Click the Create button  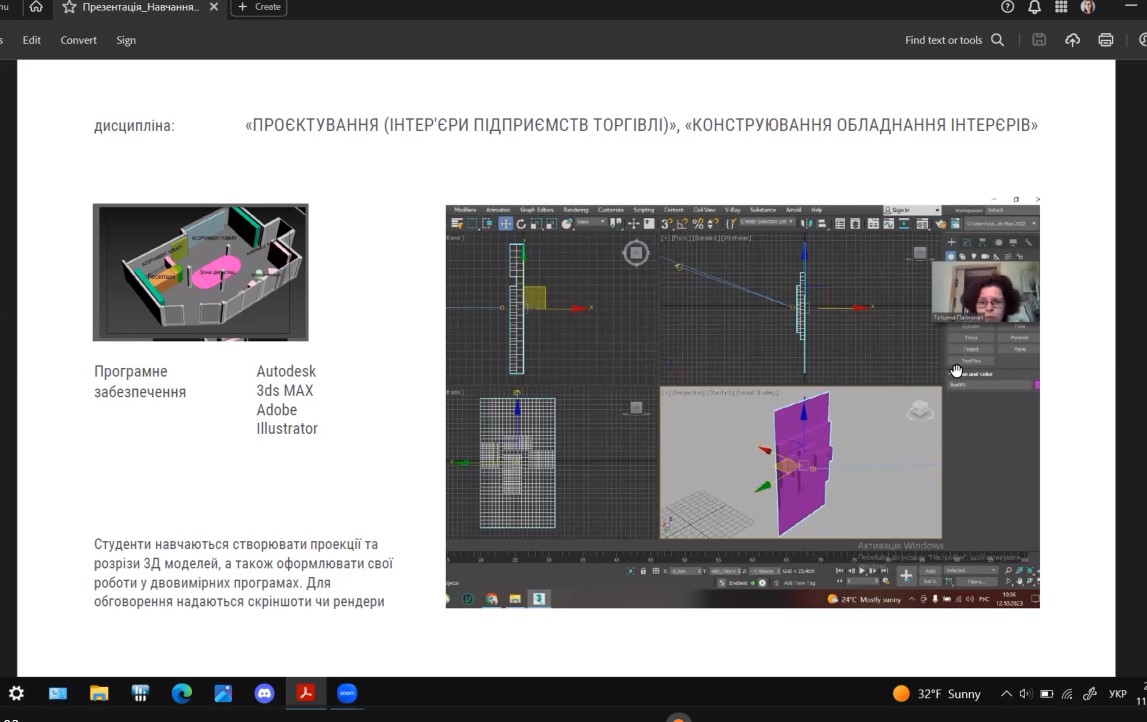[259, 7]
